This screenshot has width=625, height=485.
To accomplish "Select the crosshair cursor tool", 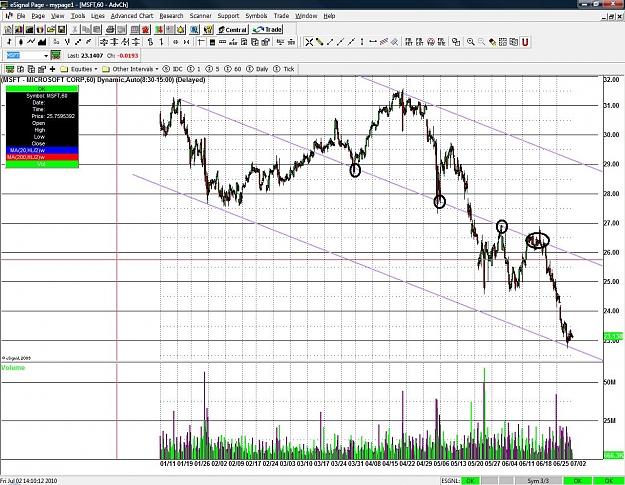I will 309,42.
